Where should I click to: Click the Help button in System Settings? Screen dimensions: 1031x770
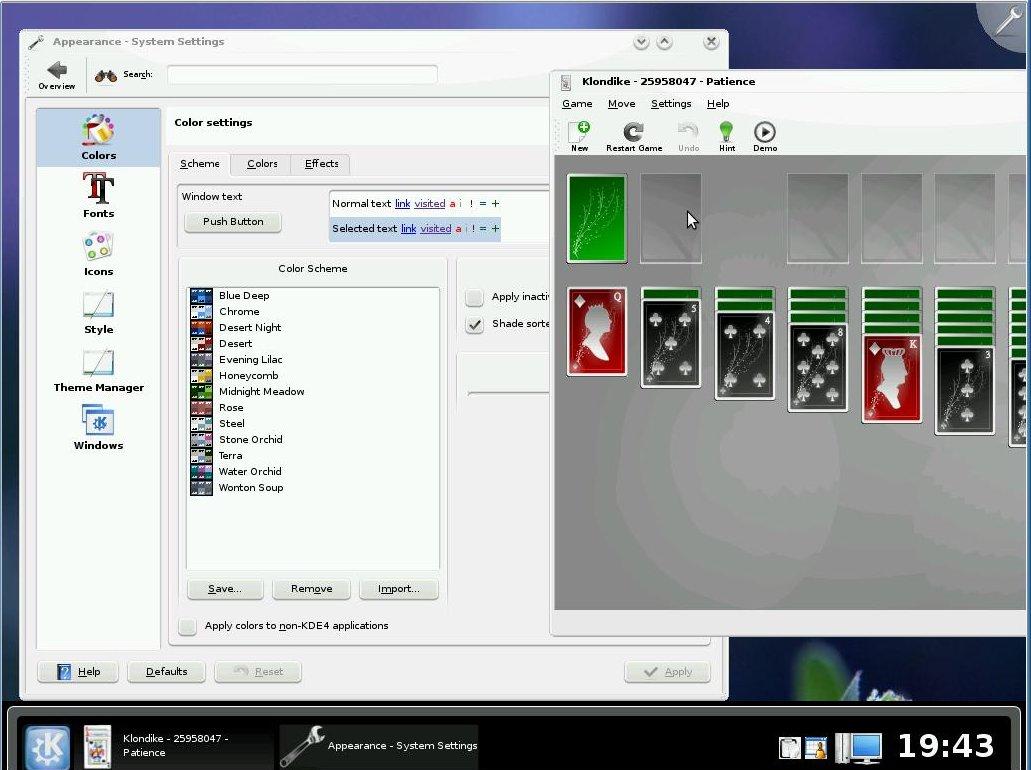click(78, 672)
